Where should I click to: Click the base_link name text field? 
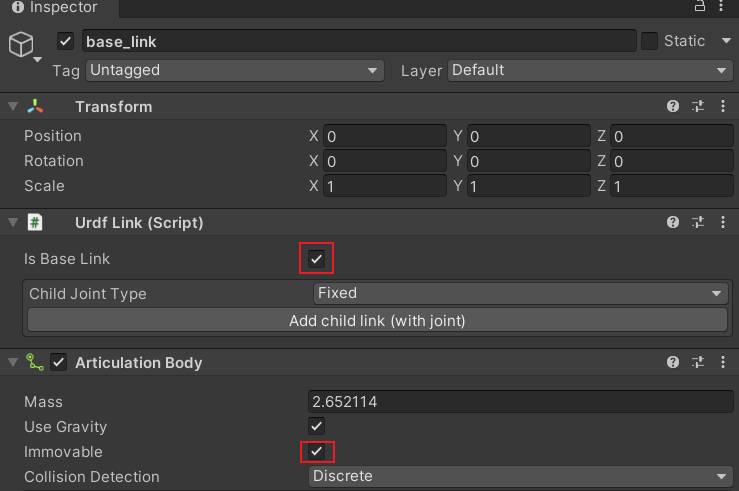point(358,41)
